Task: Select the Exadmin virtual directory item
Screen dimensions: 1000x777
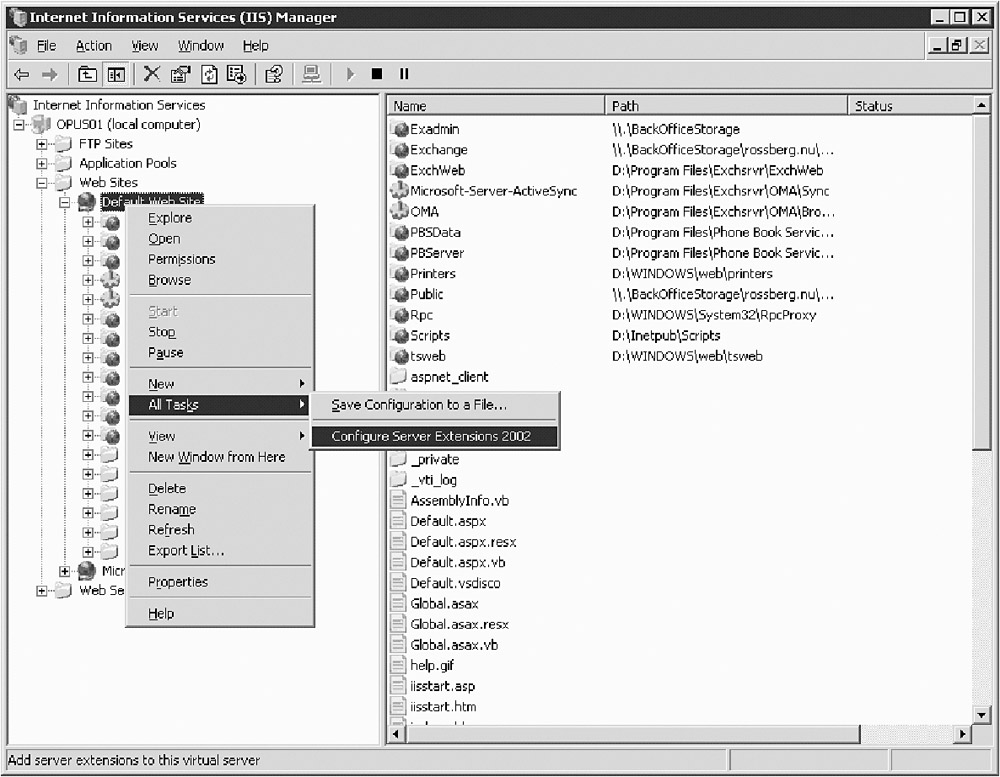Action: point(434,129)
